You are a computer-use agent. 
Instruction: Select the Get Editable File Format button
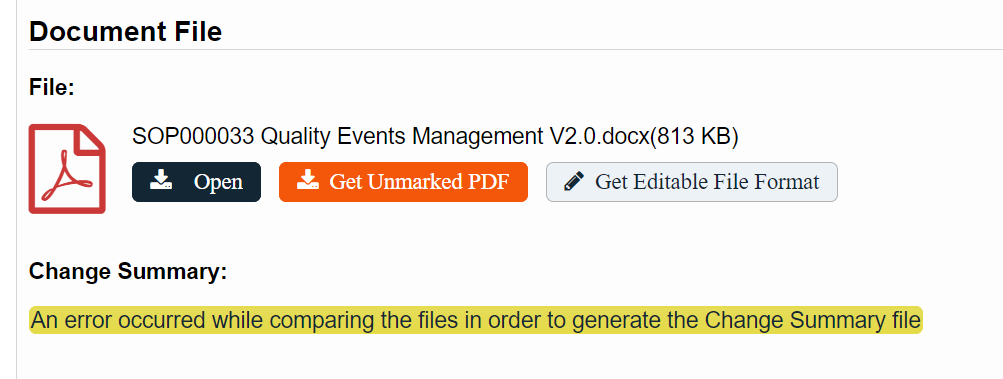click(x=691, y=182)
